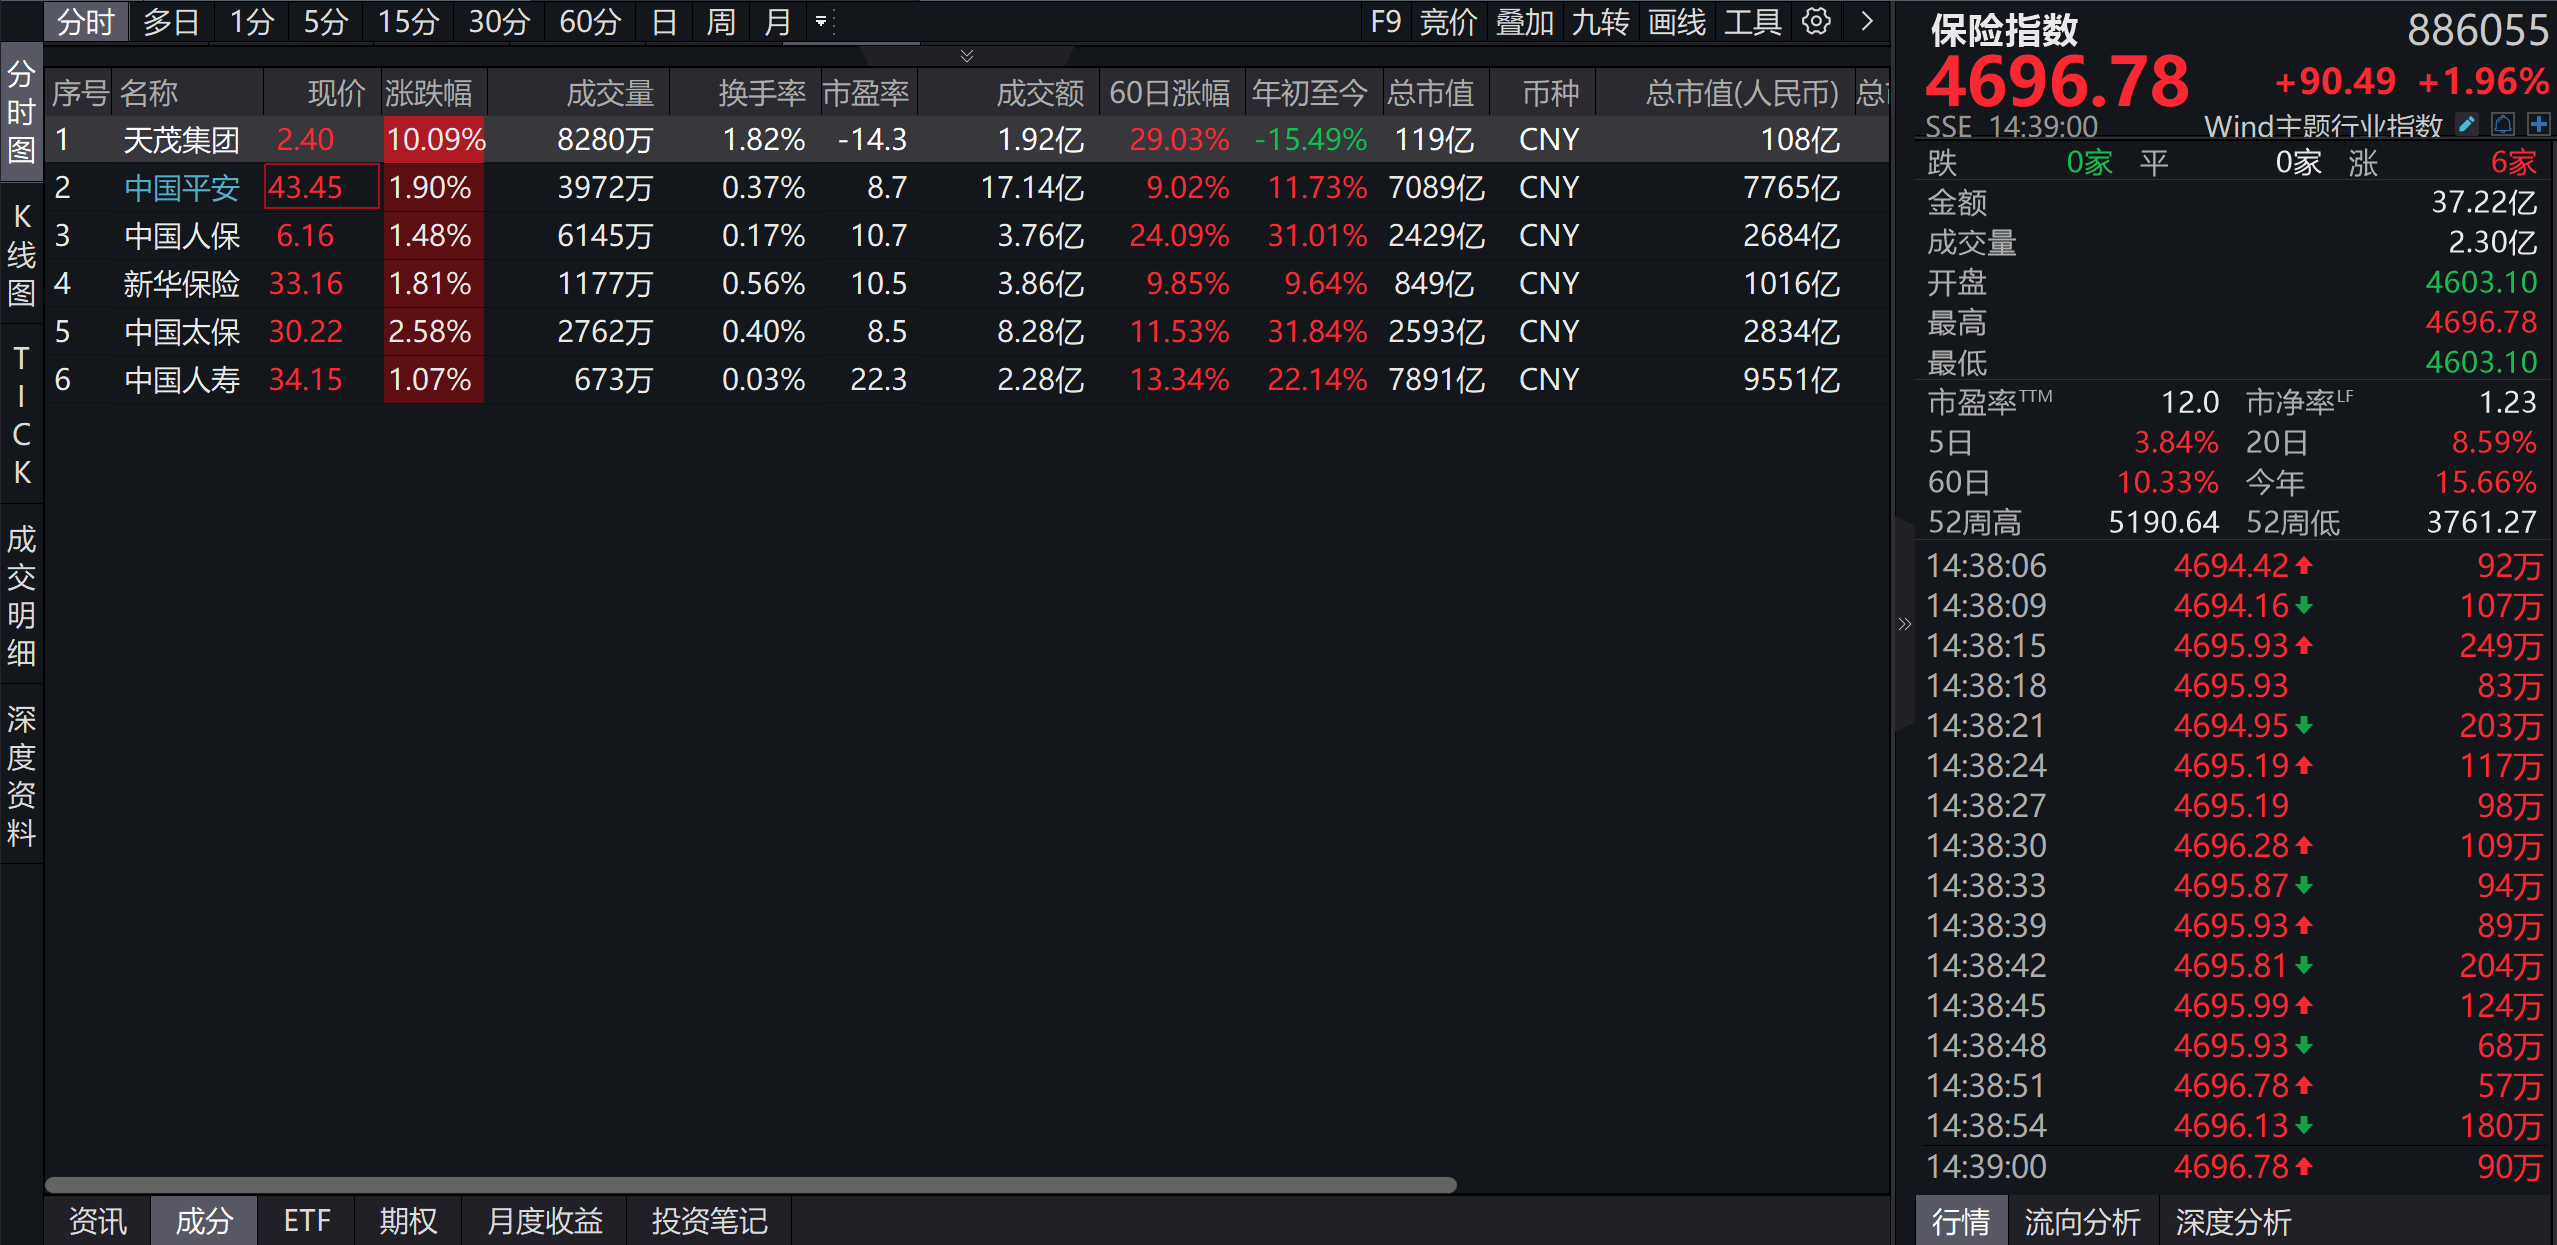2557x1245 pixels.
Task: Collapse the right quote panel double arrow
Action: tap(1904, 625)
